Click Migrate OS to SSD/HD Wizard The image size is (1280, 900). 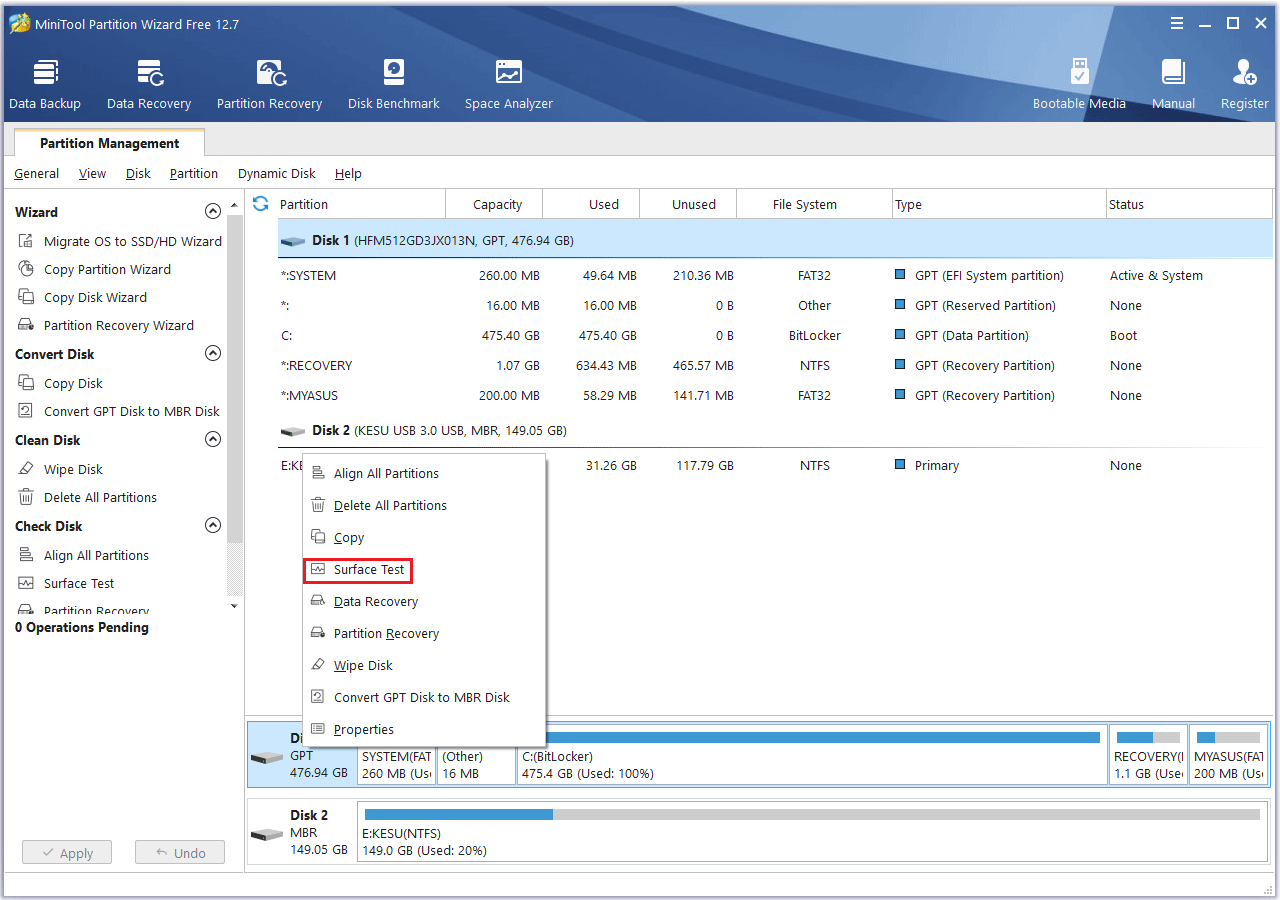pyautogui.click(x=132, y=242)
